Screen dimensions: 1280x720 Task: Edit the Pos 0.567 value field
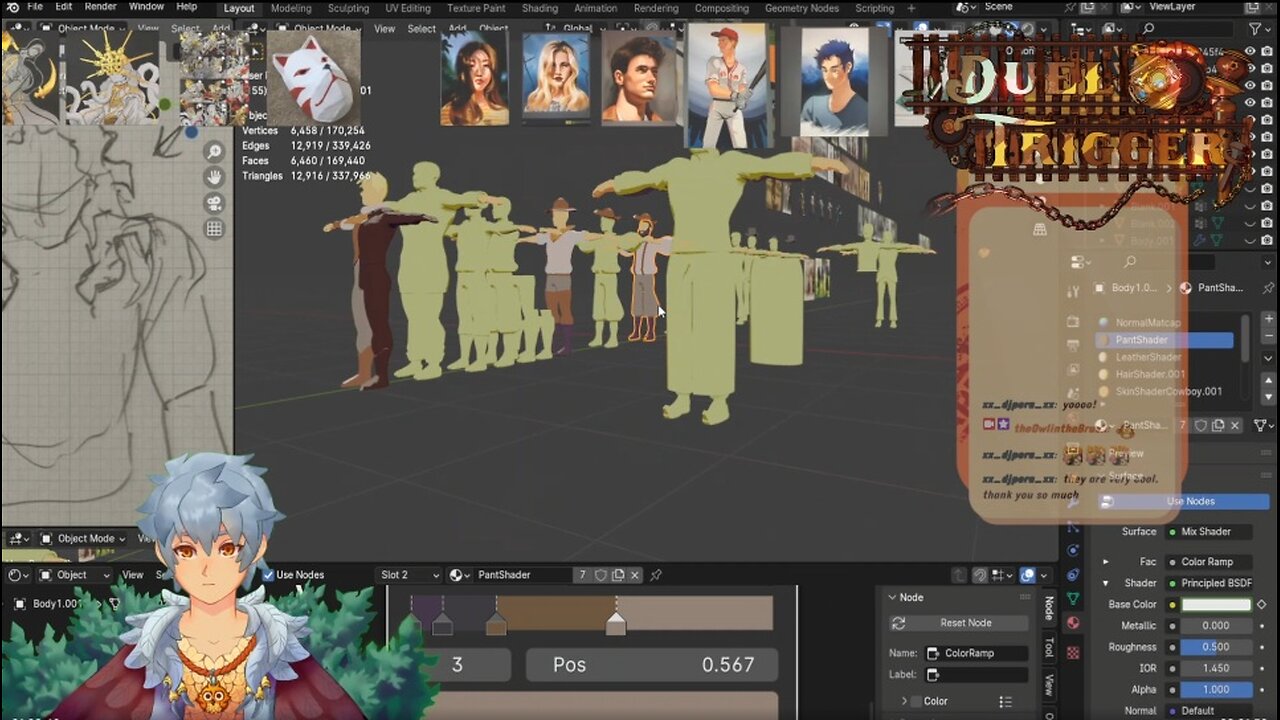click(x=651, y=665)
